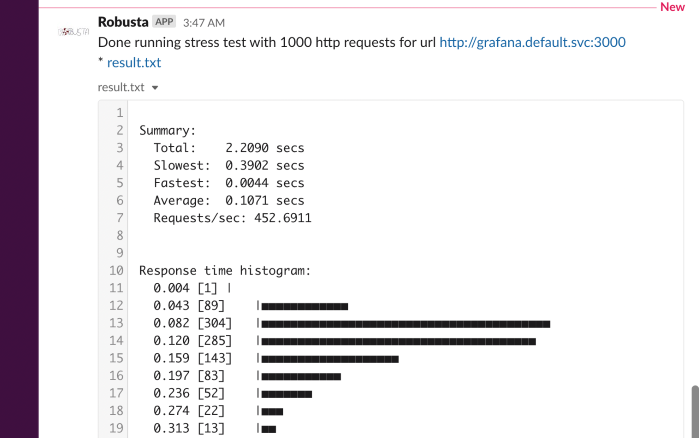Viewport: 700px width, 438px height.
Task: Click the vertical scrollbar thumb in messages
Action: click(x=695, y=411)
